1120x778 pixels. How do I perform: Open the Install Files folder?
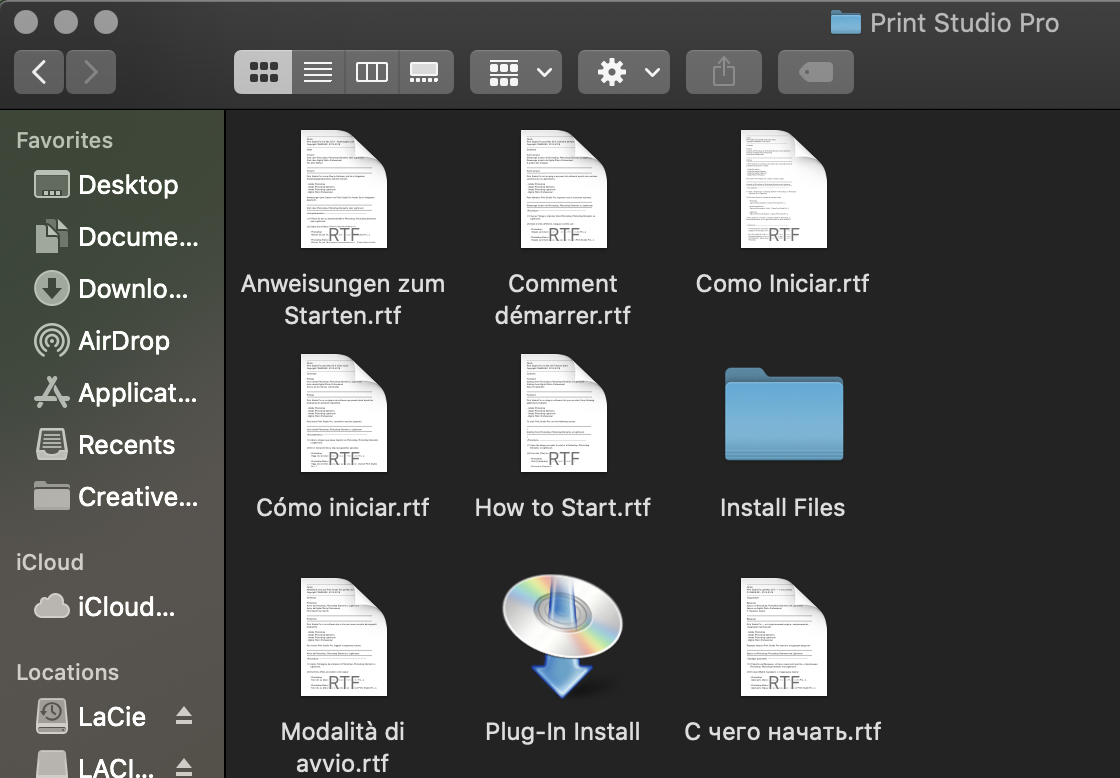pyautogui.click(x=783, y=415)
